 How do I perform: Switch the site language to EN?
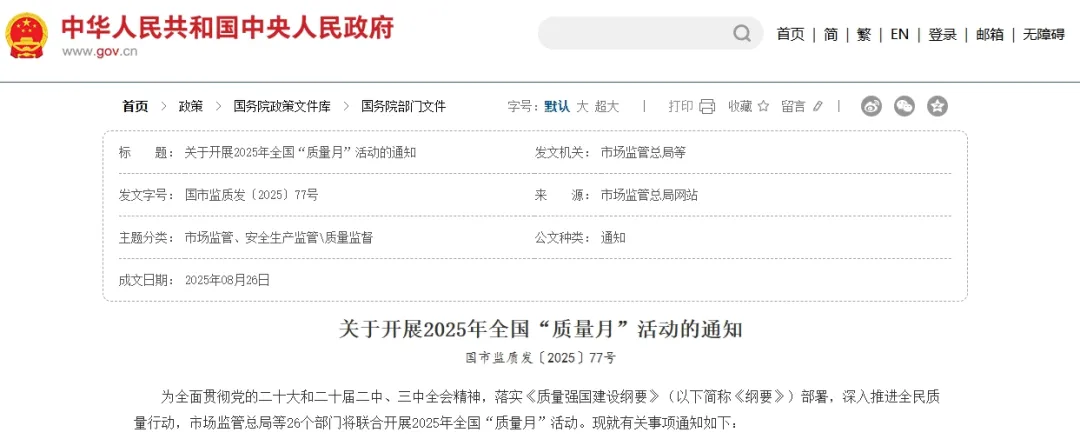[x=899, y=34]
